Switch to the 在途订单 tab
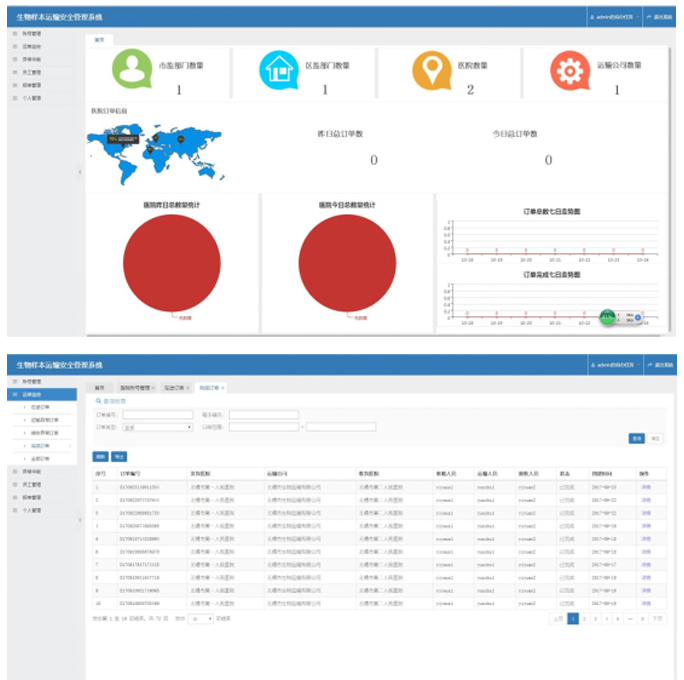The width and height of the screenshot is (684, 680). point(174,388)
